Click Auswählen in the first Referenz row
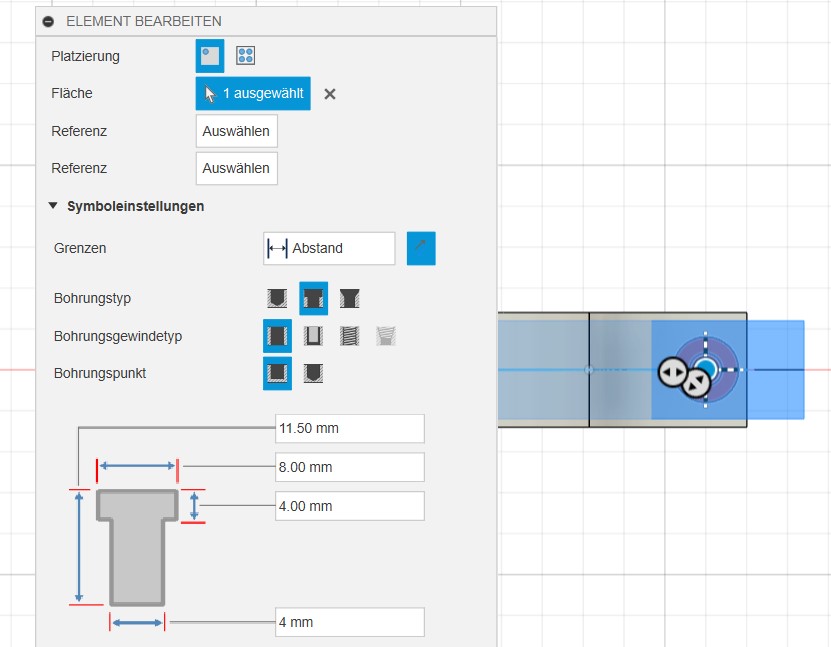Viewport: 831px width, 647px height. tap(236, 131)
